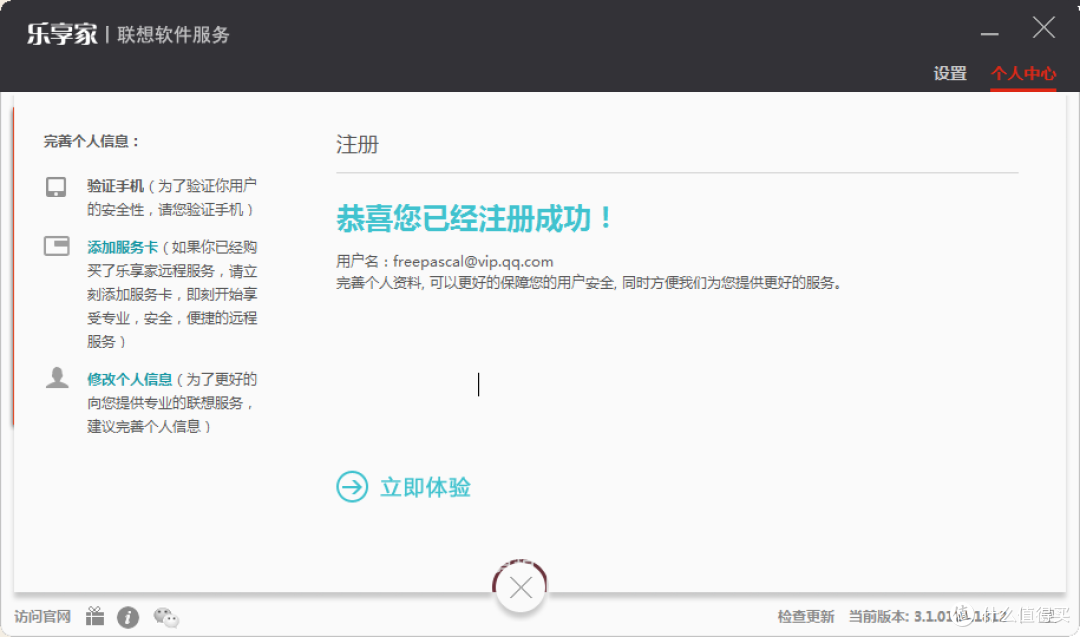Viewport: 1080px width, 637px height.
Task: Click the 立即体验 link
Action: coord(425,487)
